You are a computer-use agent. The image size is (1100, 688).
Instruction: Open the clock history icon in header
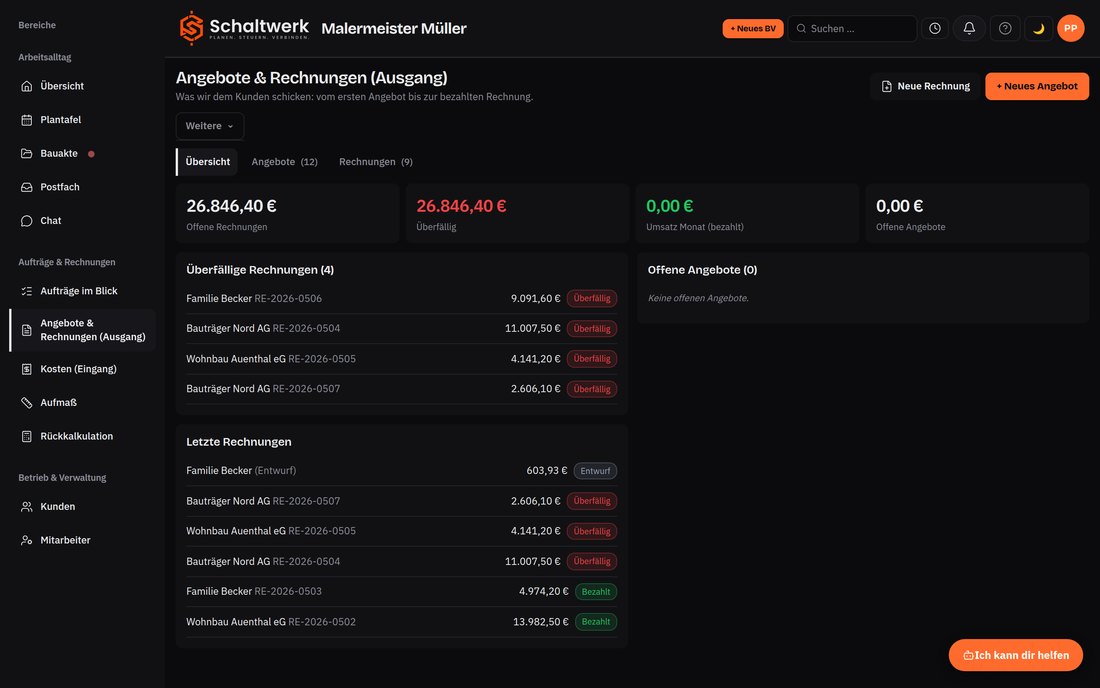point(935,29)
